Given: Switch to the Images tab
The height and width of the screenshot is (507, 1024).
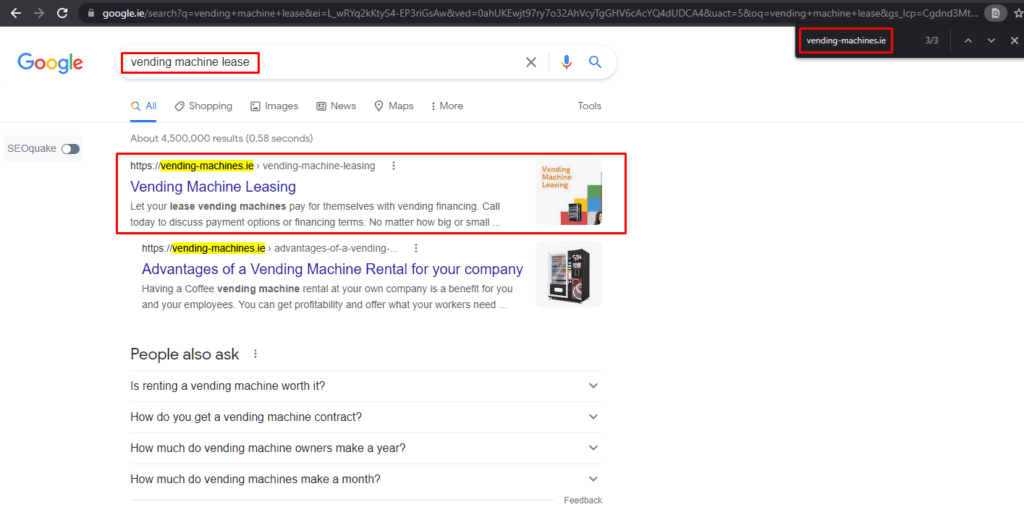Looking at the screenshot, I should click(x=274, y=106).
